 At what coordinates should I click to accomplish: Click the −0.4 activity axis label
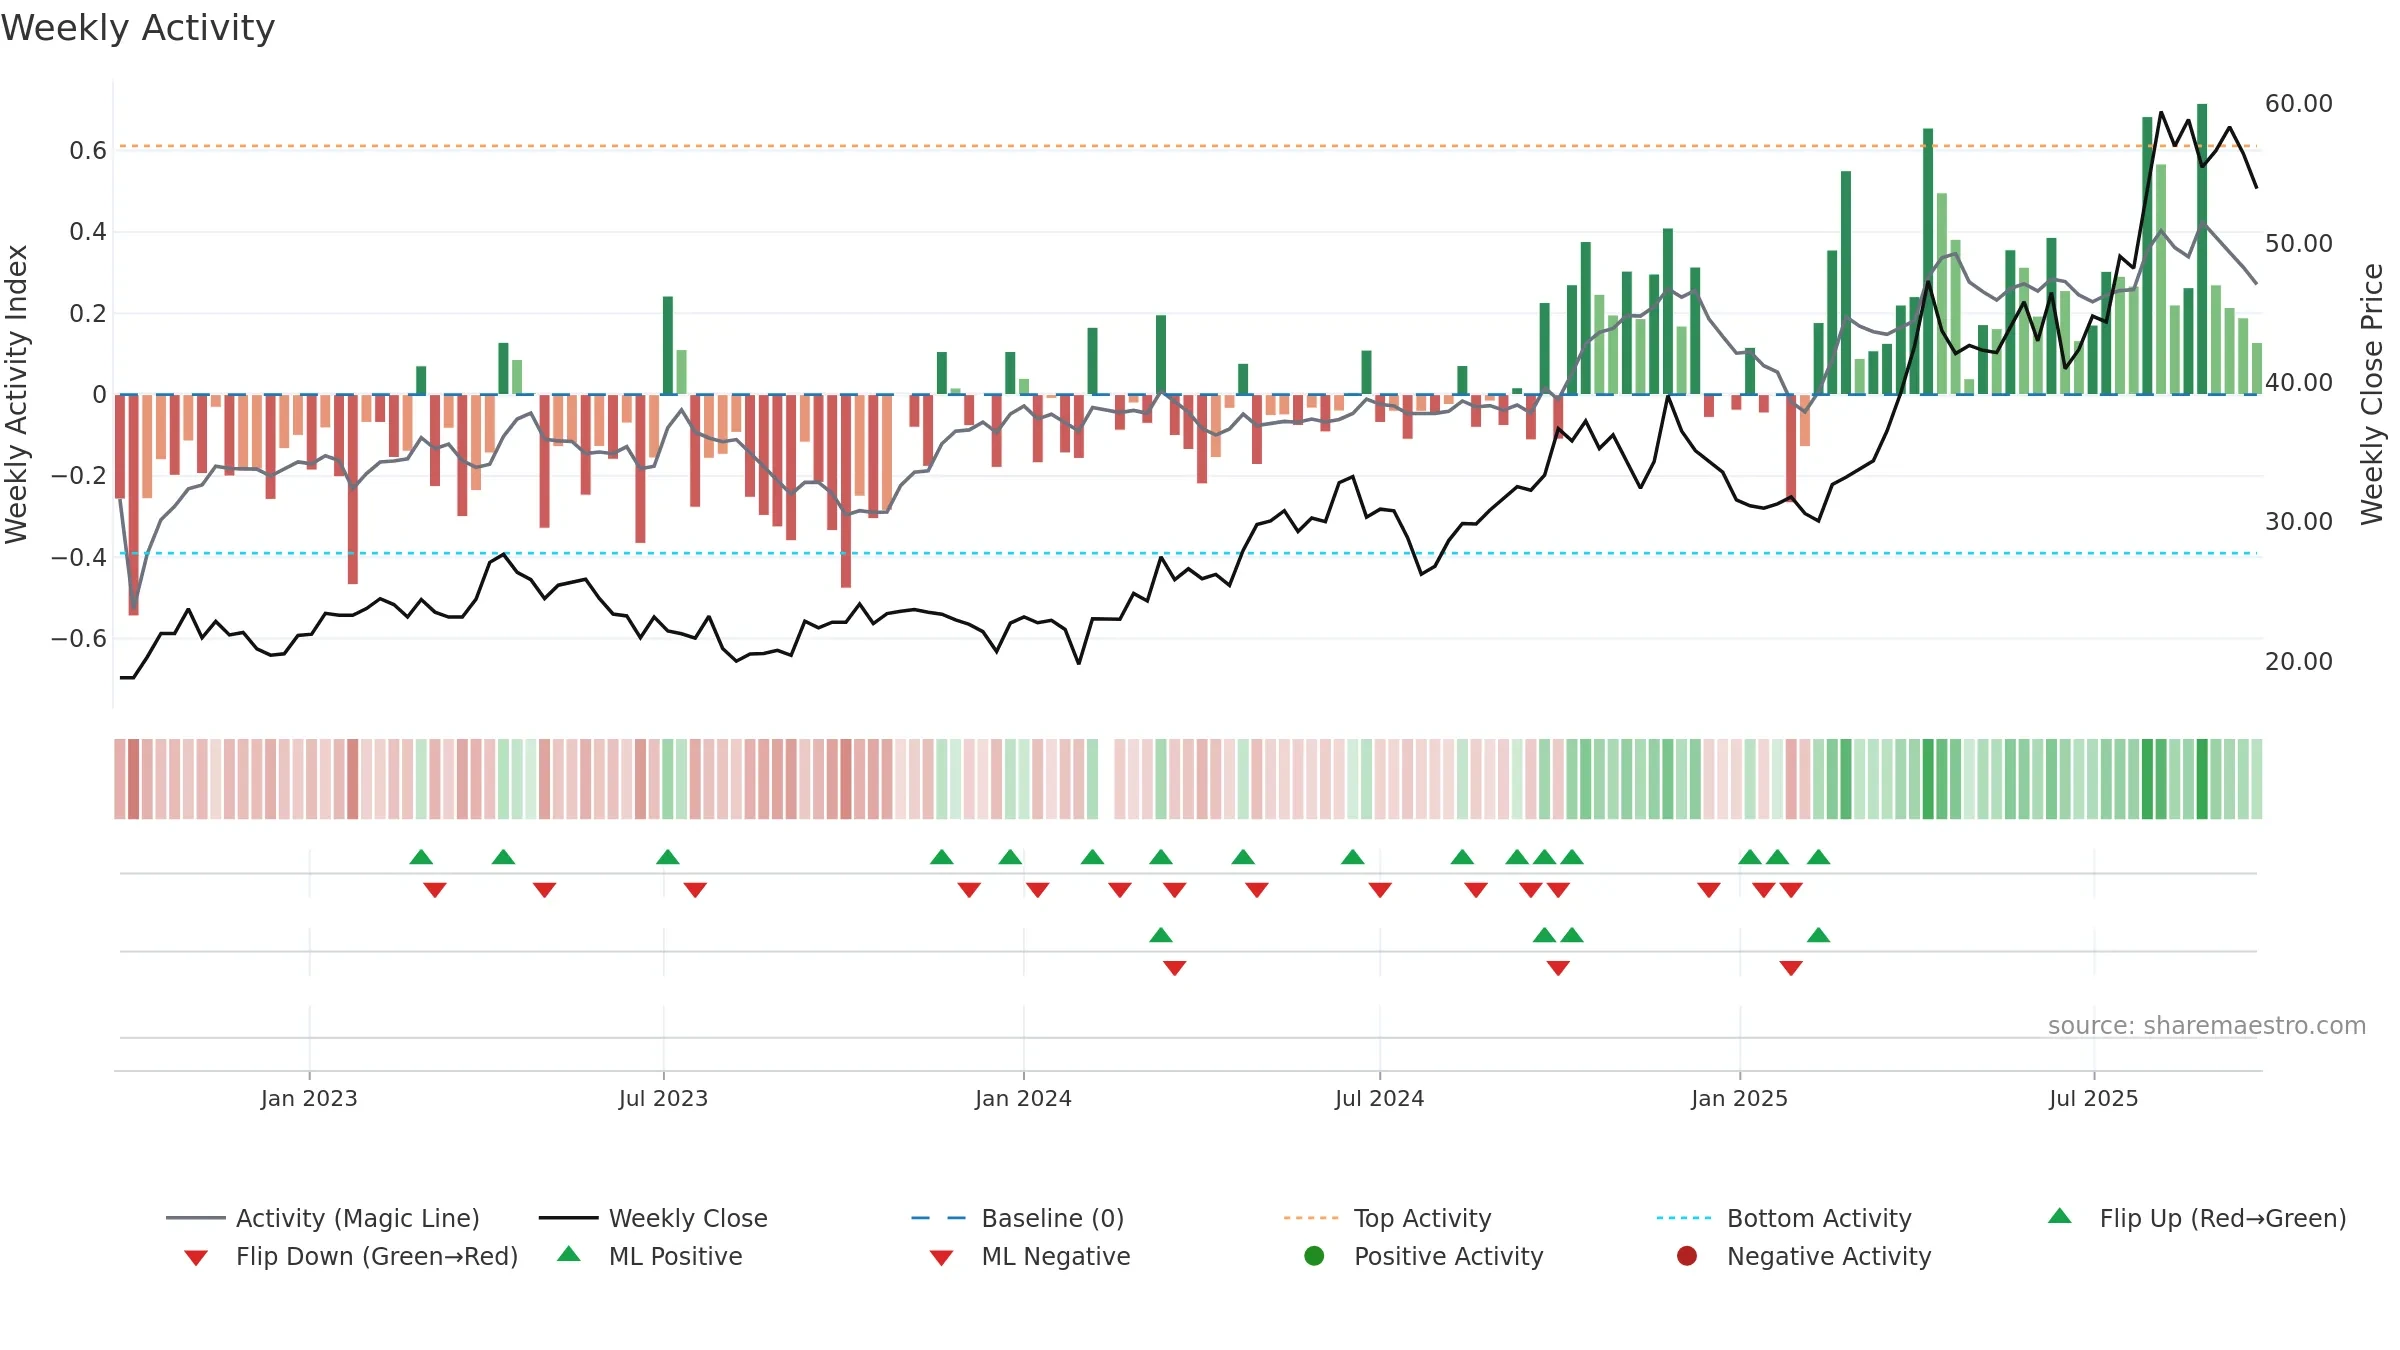(x=79, y=557)
